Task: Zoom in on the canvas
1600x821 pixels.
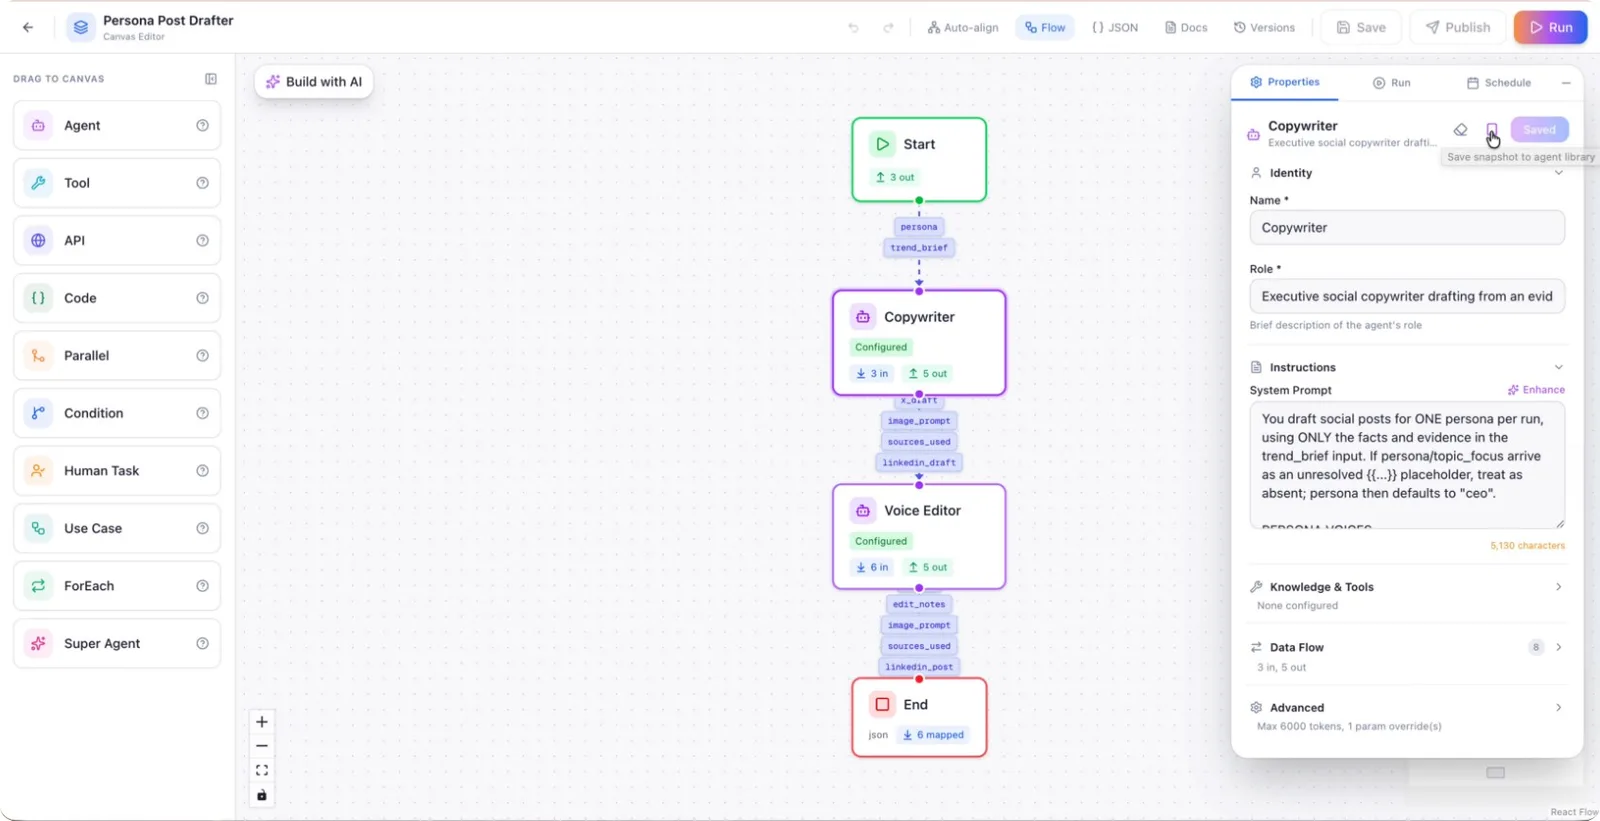Action: [x=262, y=722]
